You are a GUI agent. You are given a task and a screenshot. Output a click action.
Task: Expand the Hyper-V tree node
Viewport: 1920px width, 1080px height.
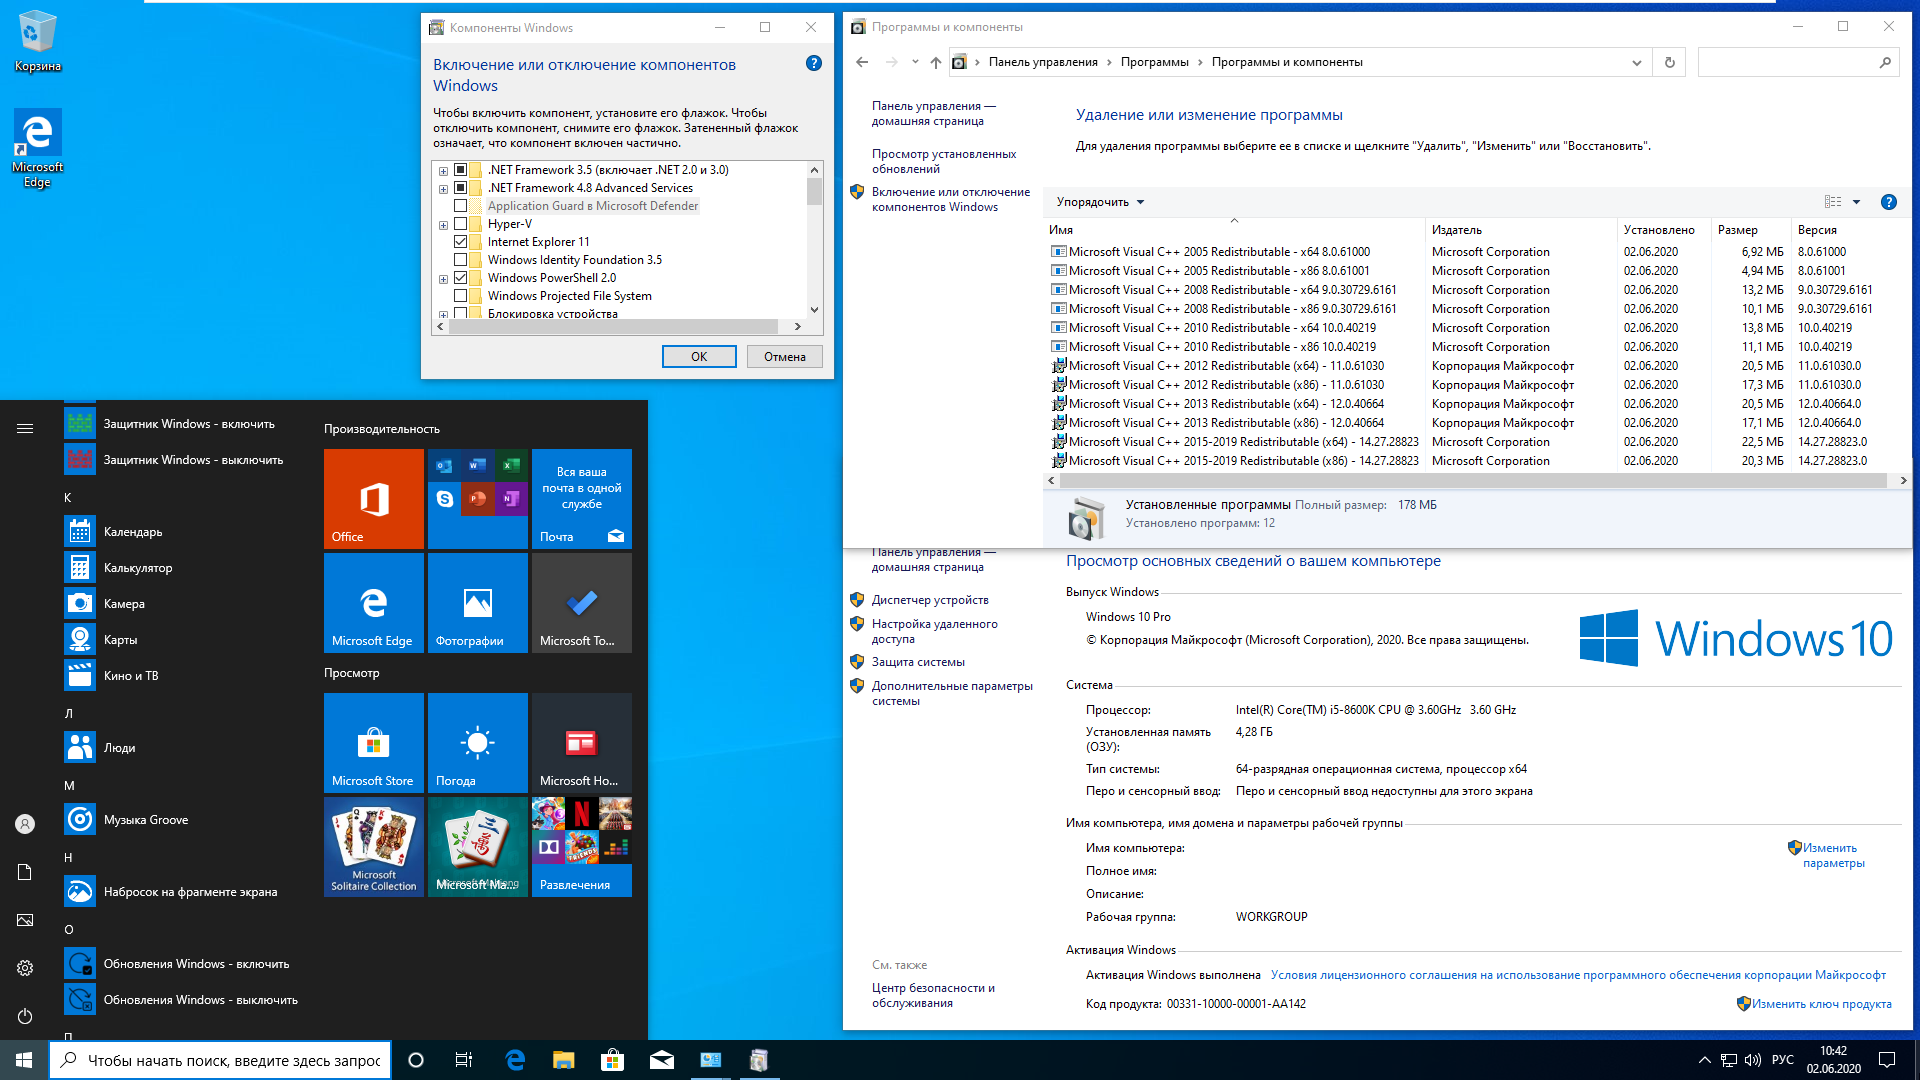click(443, 225)
